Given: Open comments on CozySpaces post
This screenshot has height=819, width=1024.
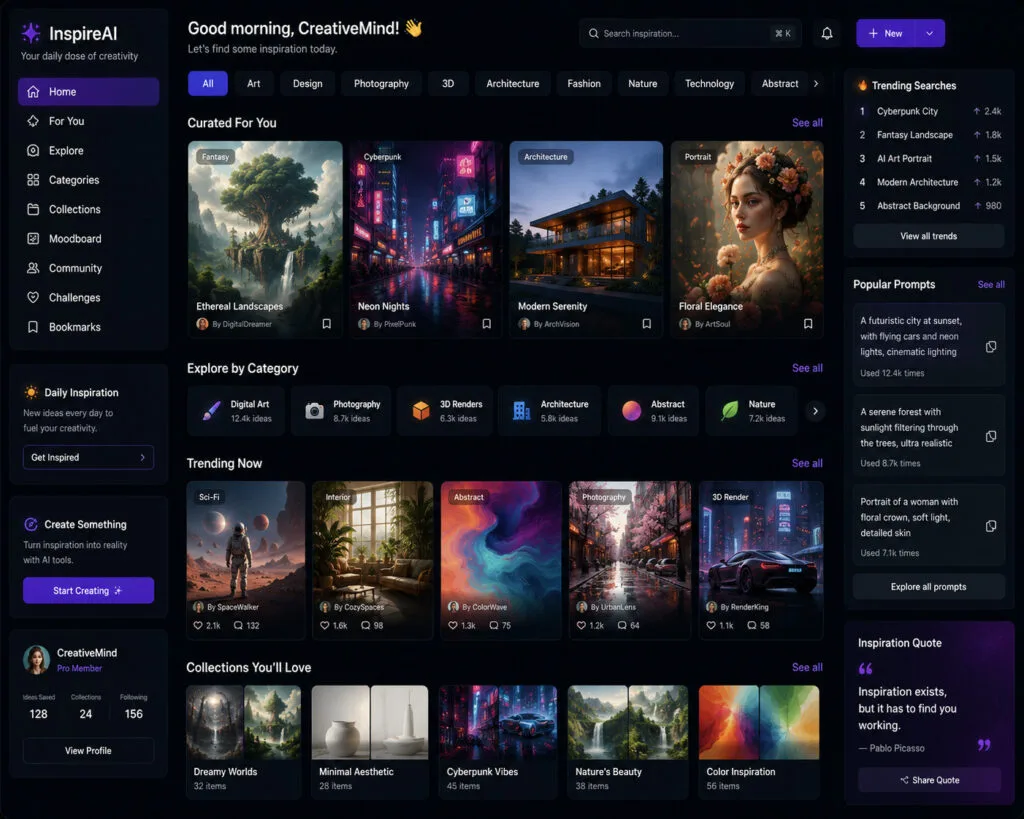Looking at the screenshot, I should point(365,625).
